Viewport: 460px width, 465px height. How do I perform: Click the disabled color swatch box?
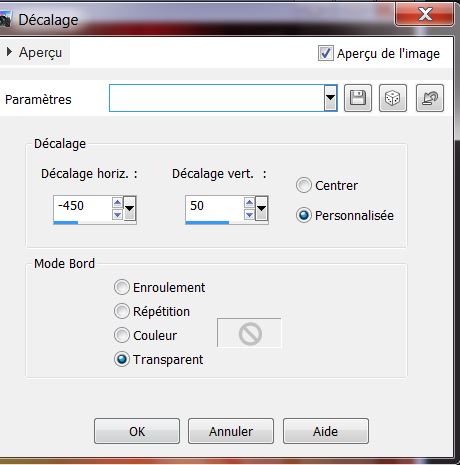(x=249, y=333)
